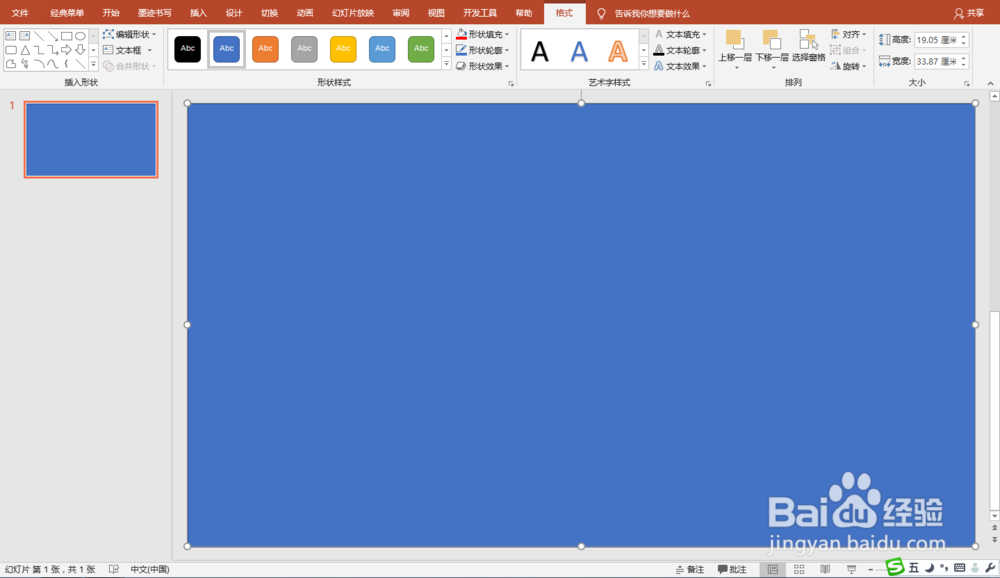Open Shape Fill (形状填充) dropdown
1000x578 pixels.
click(x=483, y=34)
